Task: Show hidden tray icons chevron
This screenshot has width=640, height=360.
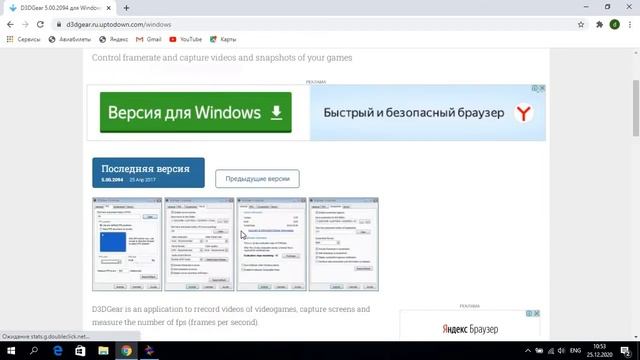Action: pos(527,351)
